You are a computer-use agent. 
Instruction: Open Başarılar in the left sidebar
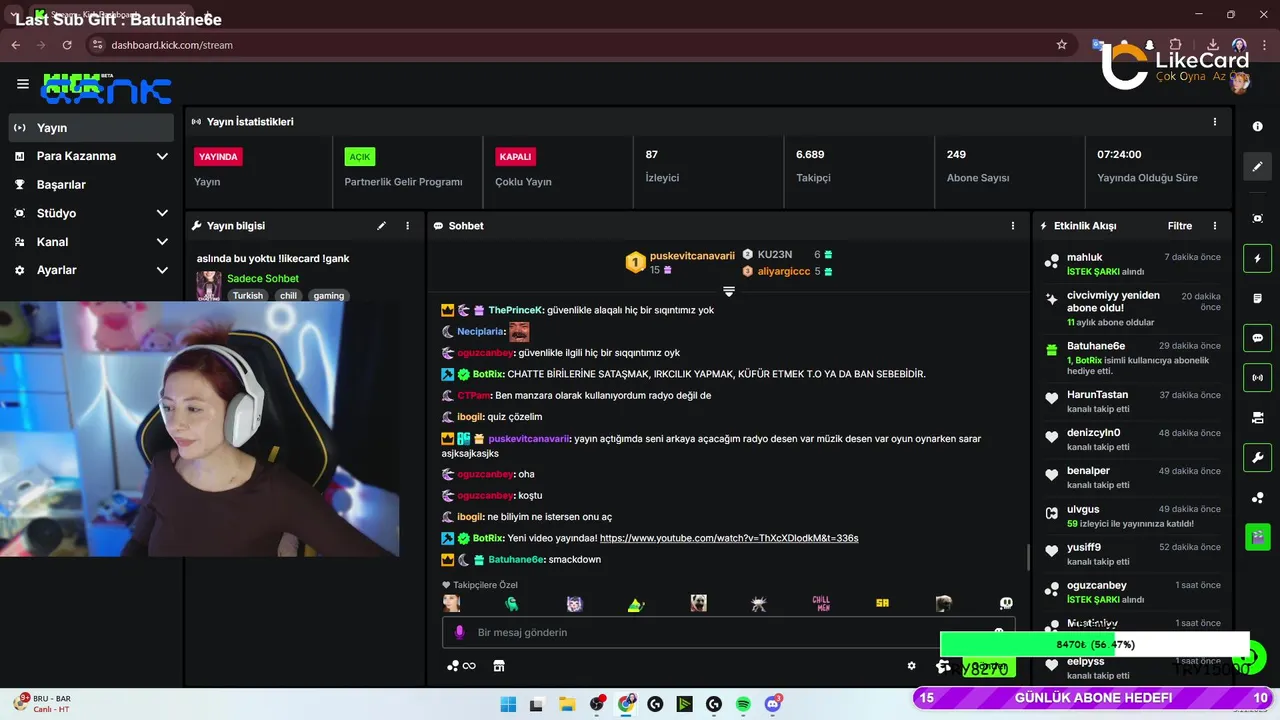[91, 185]
